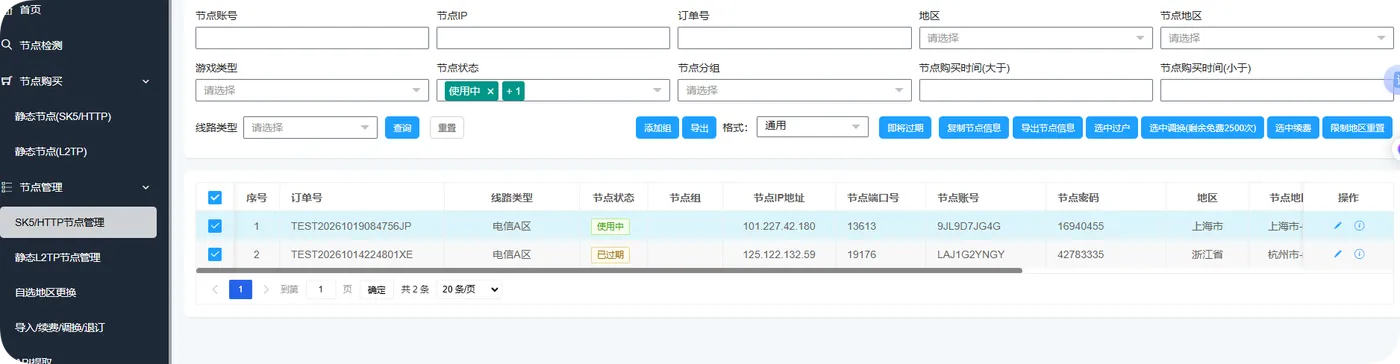Click the jump-to page number input

(320, 289)
